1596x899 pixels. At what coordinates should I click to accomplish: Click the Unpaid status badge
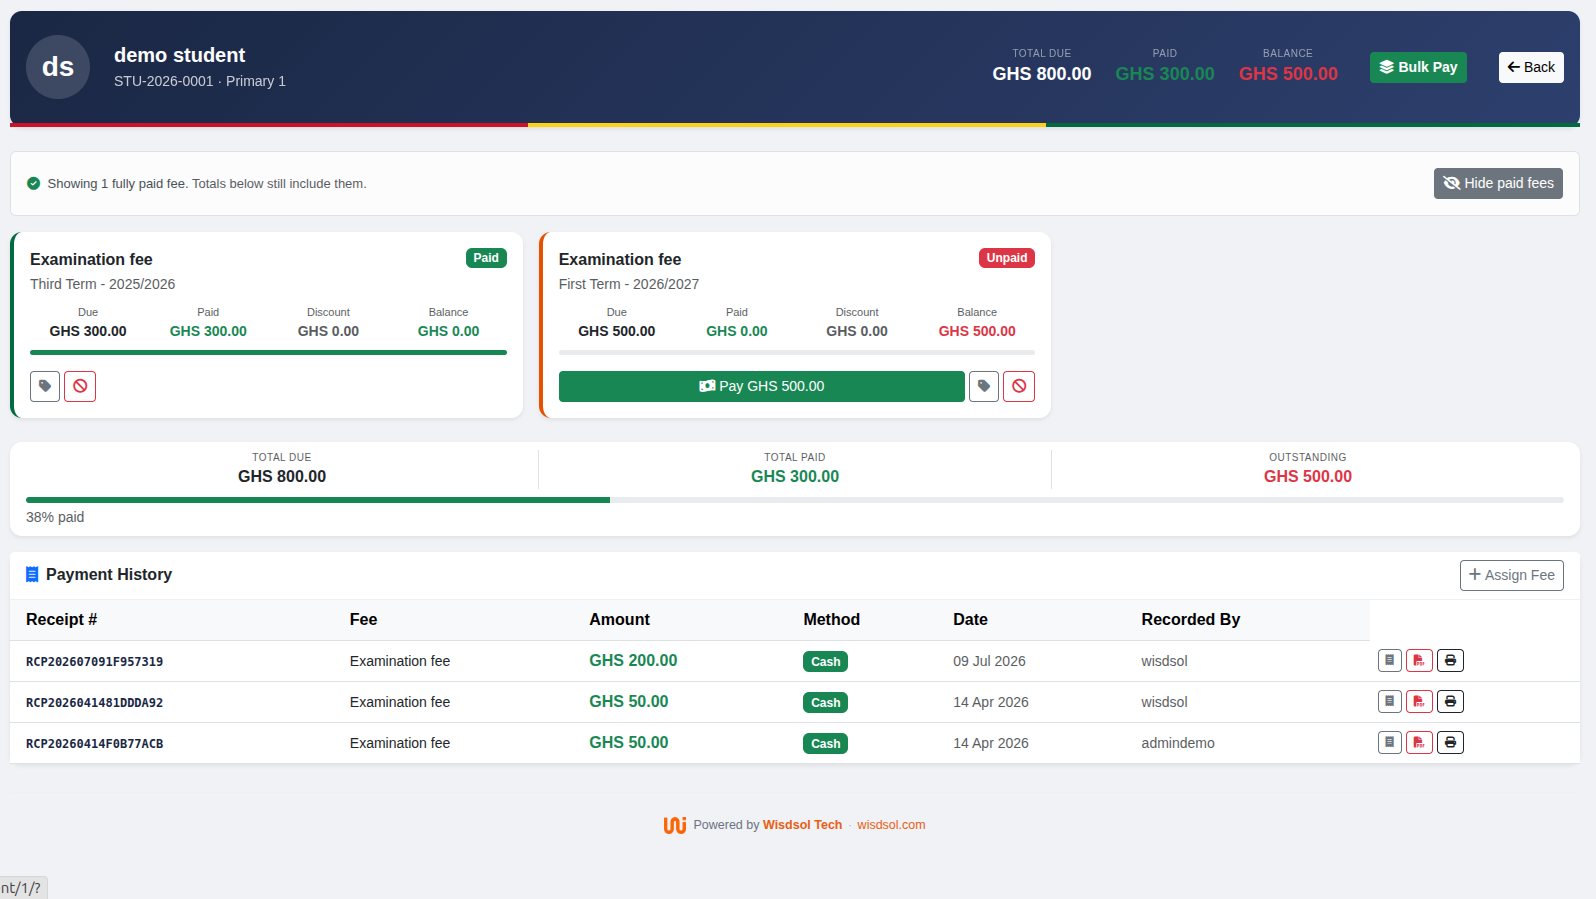tap(1007, 258)
